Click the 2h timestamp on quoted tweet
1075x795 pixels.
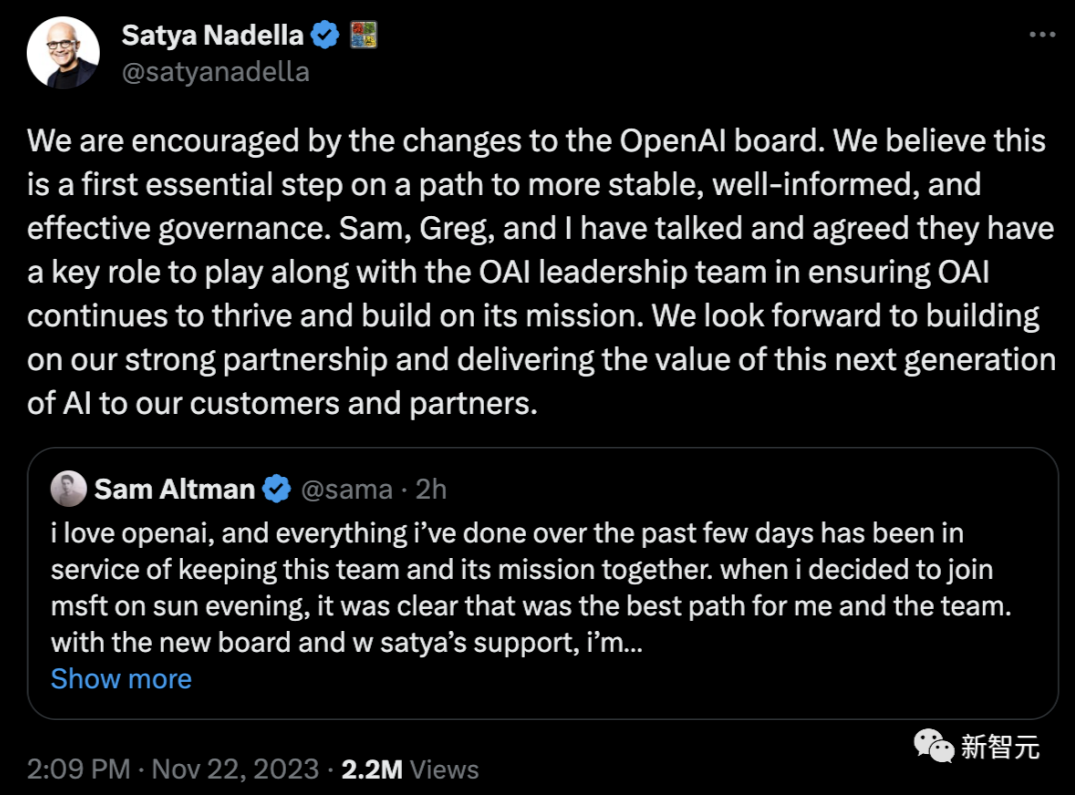431,489
